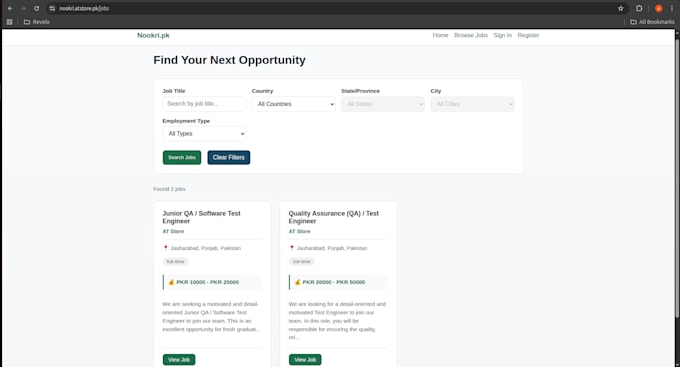Viewport: 680px width, 367px height.
Task: Focus the Job Title search field
Action: point(204,104)
